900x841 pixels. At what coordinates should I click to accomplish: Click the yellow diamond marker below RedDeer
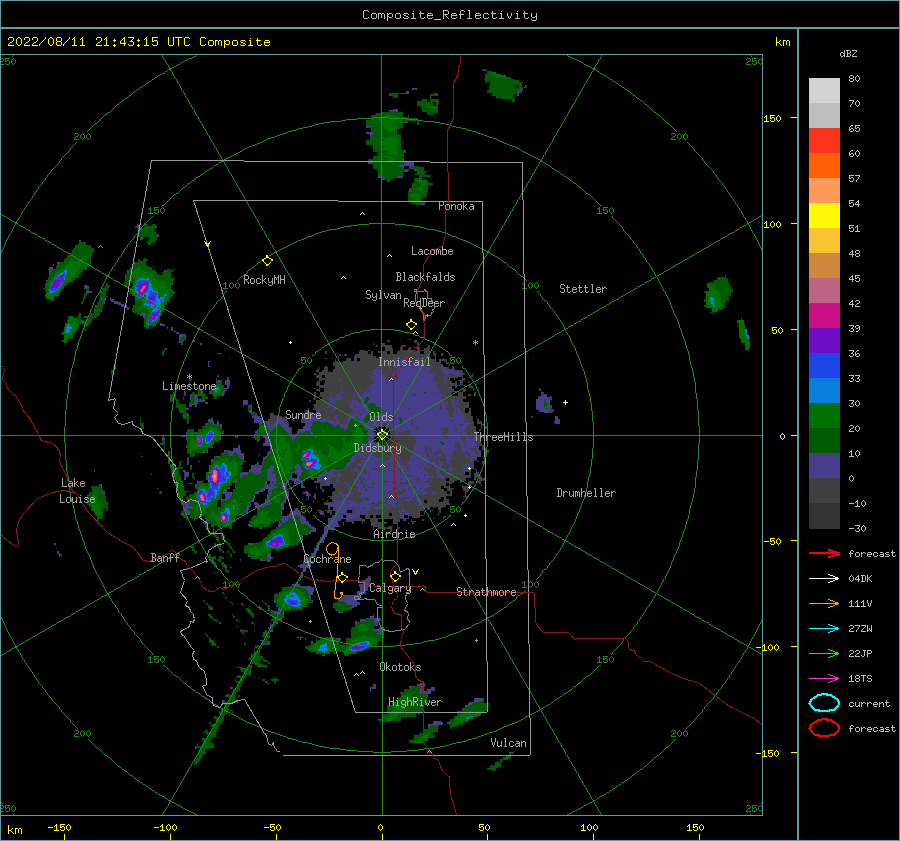point(411,325)
